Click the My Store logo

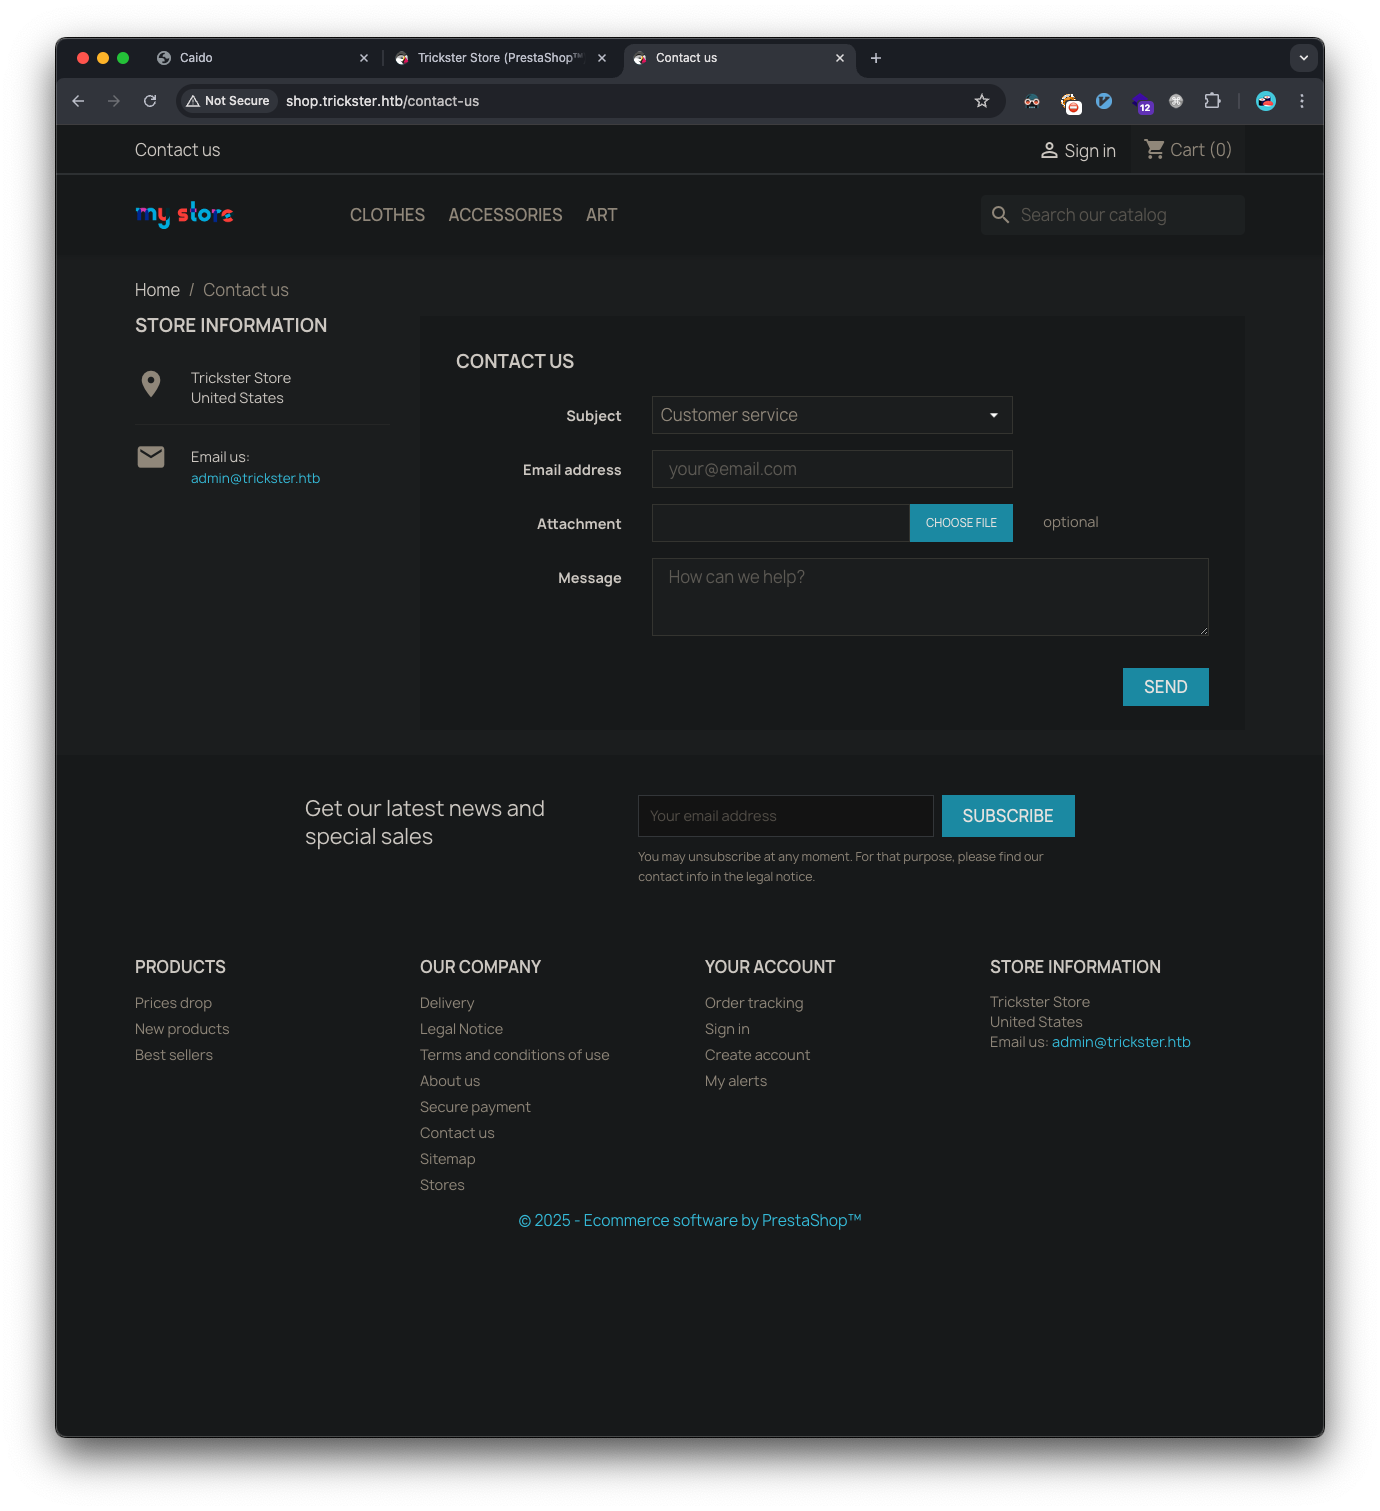[x=184, y=215]
